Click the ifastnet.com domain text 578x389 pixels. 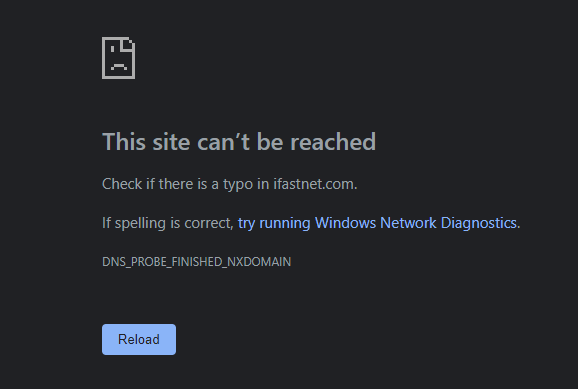click(x=314, y=184)
